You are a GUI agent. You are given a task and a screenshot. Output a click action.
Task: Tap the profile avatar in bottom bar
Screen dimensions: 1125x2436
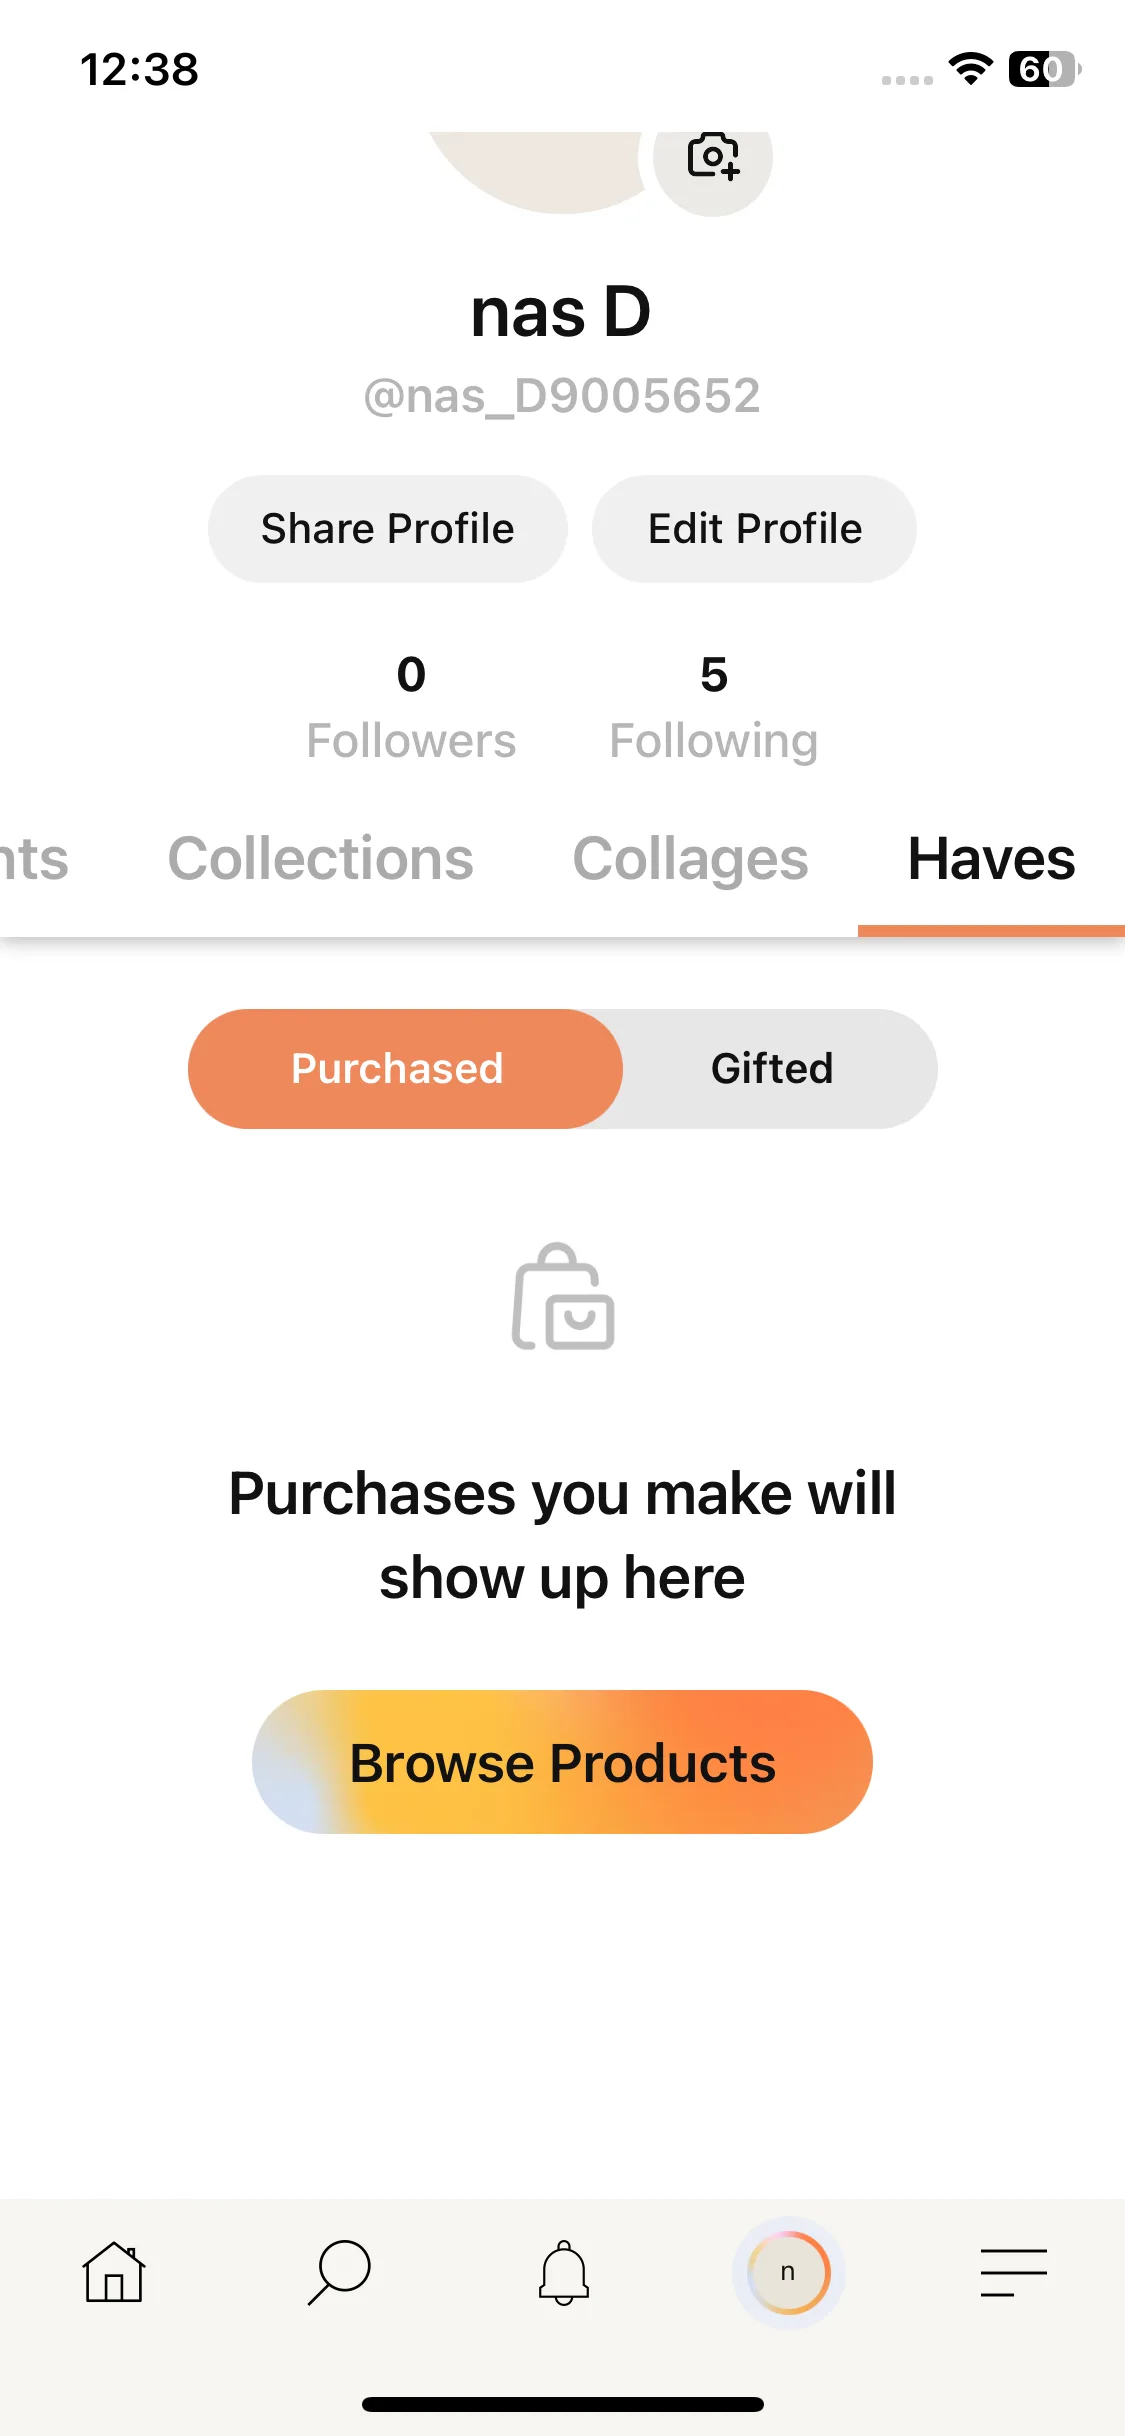788,2272
